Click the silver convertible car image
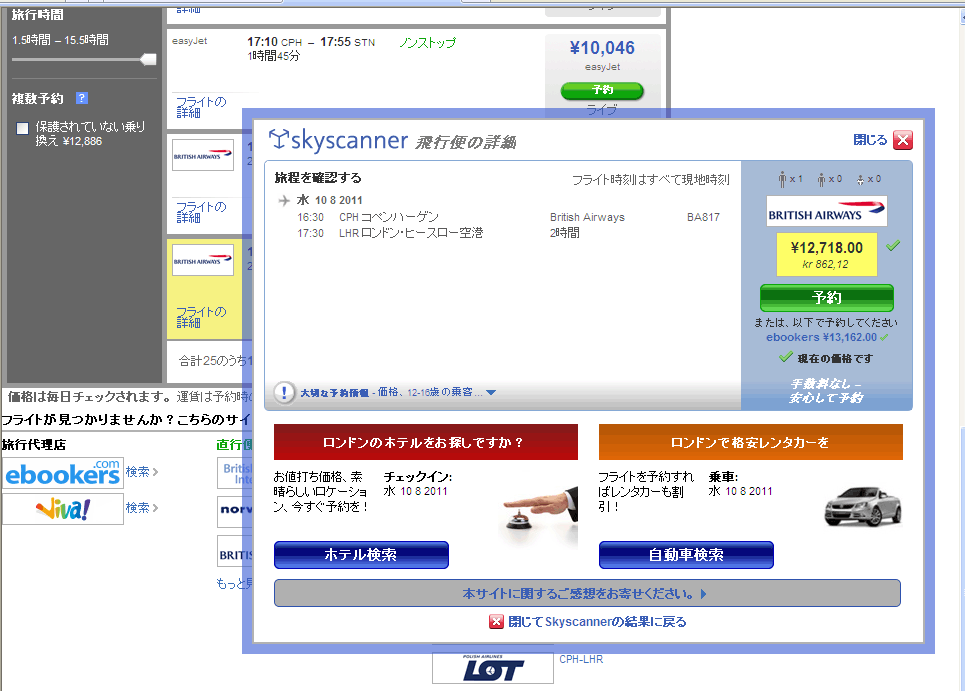The image size is (965, 691). coord(863,507)
